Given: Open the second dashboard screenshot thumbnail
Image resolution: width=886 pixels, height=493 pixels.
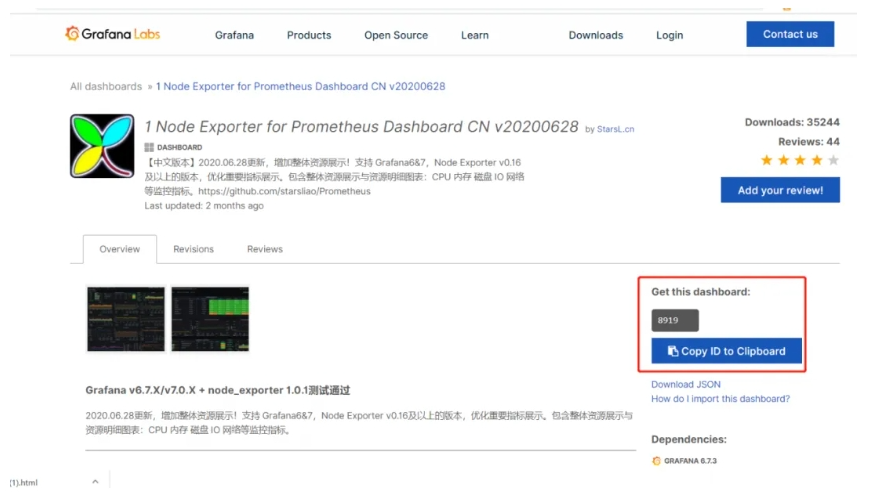Looking at the screenshot, I should tap(210, 319).
